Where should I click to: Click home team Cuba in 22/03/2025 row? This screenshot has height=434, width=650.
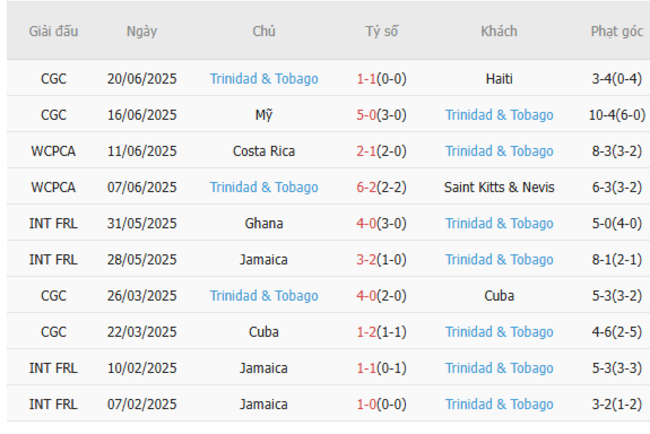[x=264, y=332]
